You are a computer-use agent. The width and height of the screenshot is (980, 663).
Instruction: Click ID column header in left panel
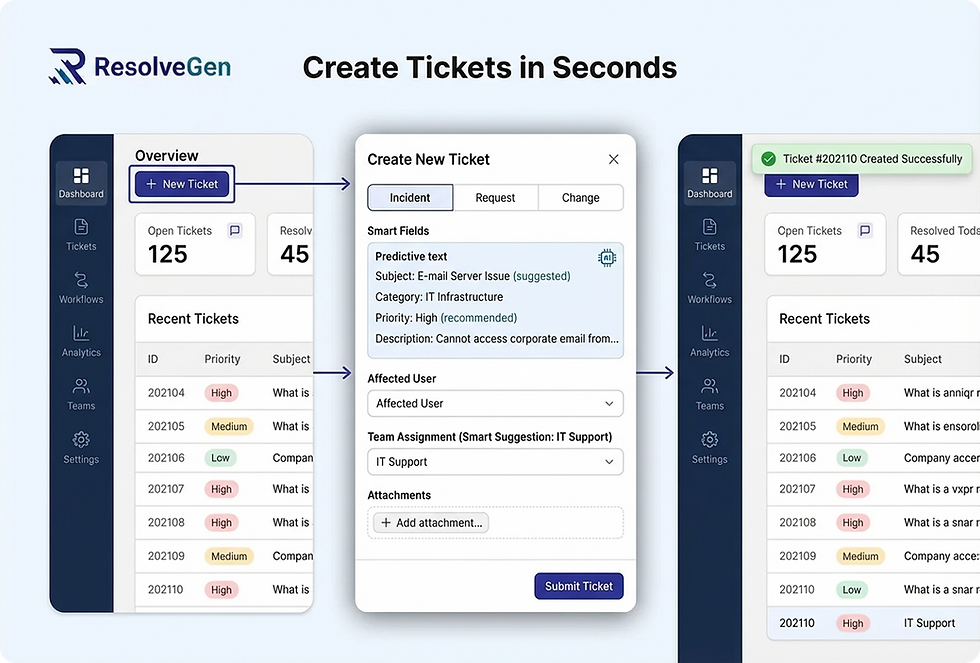click(153, 359)
